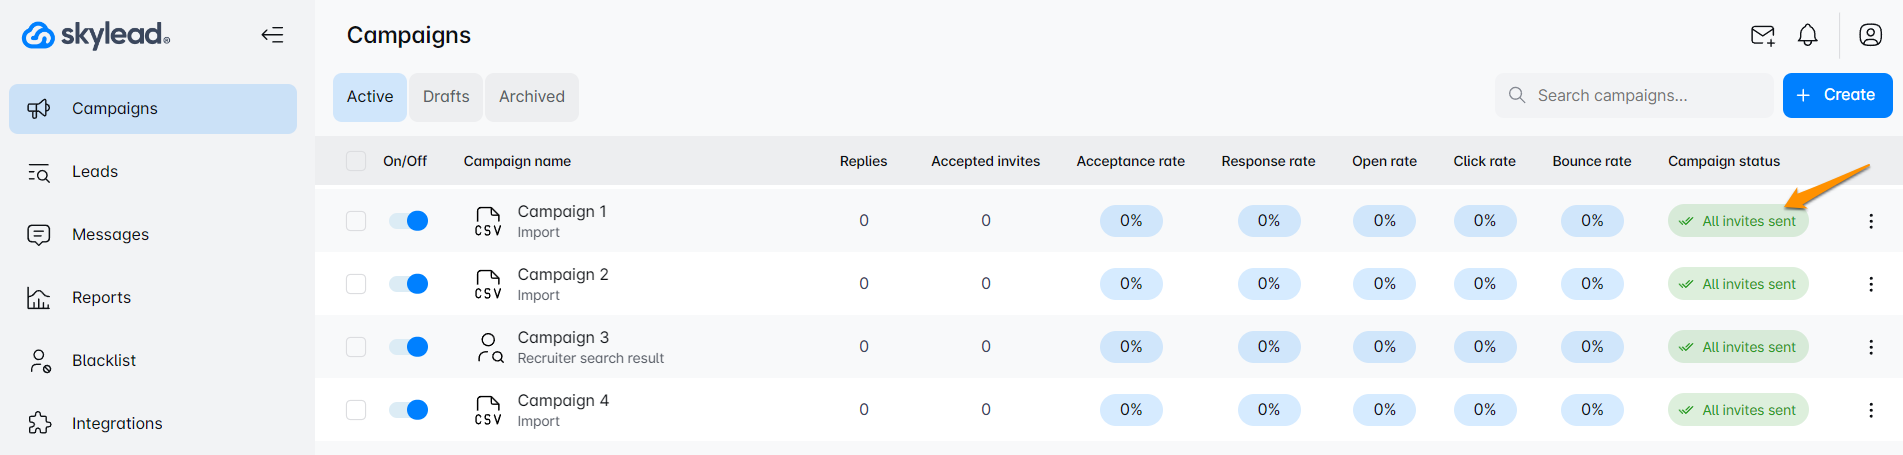Screen dimensions: 1903x455
Task: Click the Skylead logo
Action: [96, 35]
